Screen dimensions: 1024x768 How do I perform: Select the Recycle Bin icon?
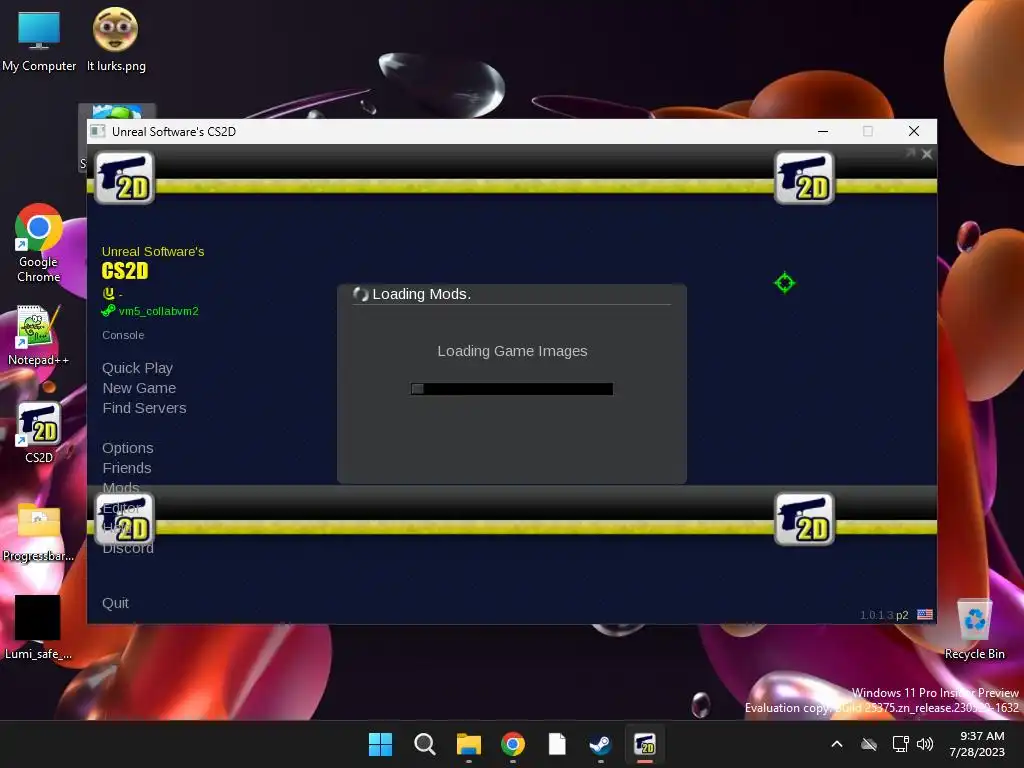[x=974, y=629]
